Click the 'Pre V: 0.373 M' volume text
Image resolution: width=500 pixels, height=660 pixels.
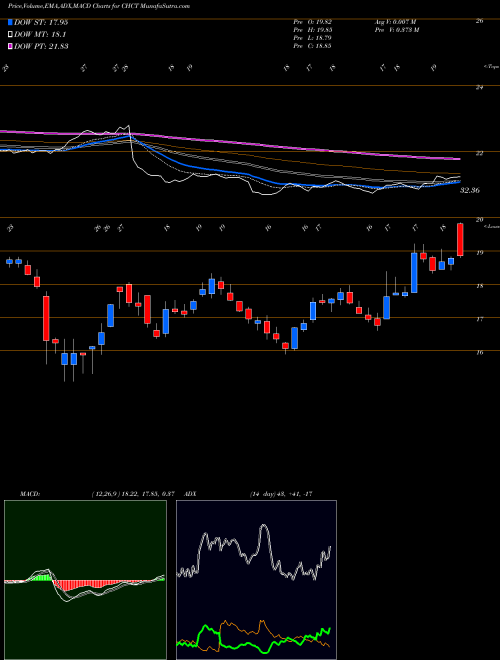[398, 29]
